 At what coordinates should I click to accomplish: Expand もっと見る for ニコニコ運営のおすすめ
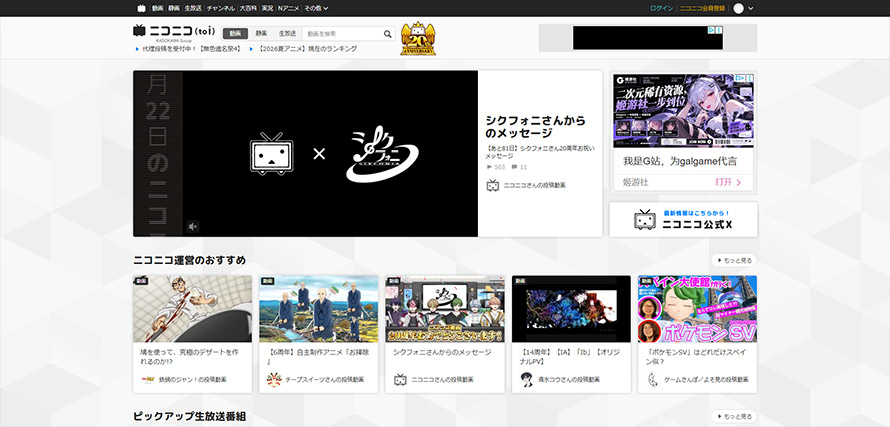pos(734,261)
